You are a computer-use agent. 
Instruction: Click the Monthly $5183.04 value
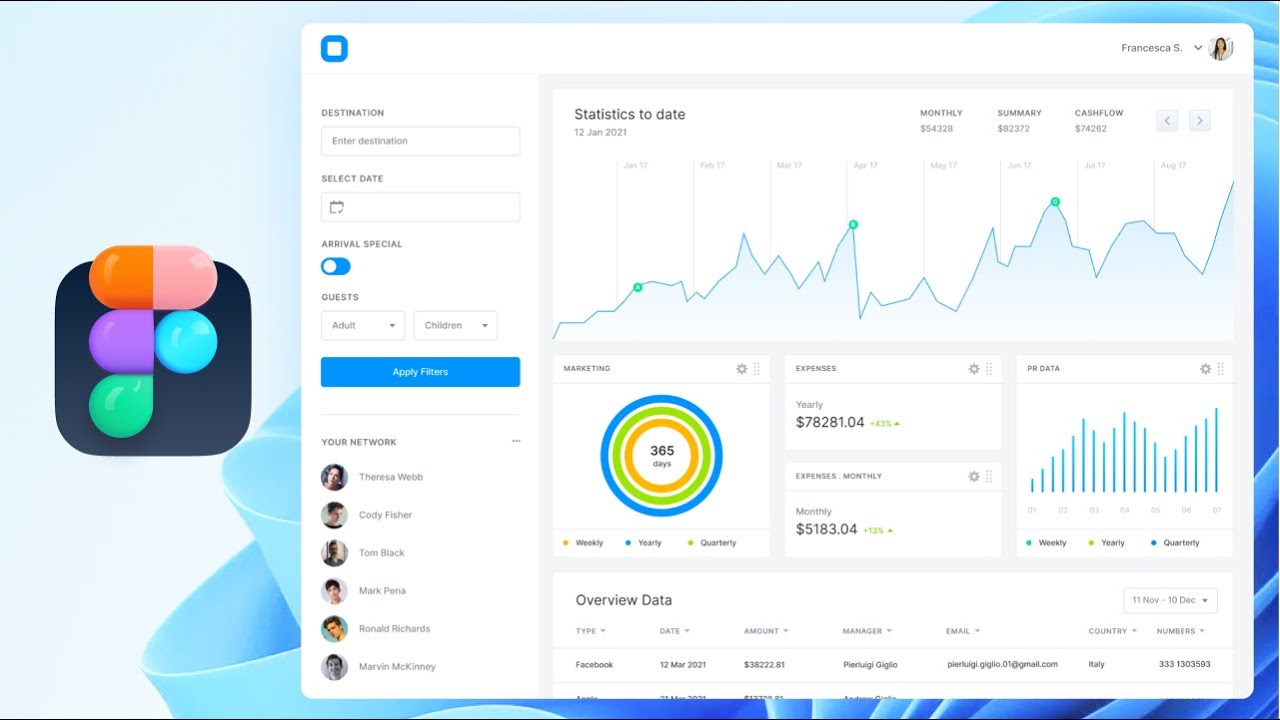(x=827, y=529)
